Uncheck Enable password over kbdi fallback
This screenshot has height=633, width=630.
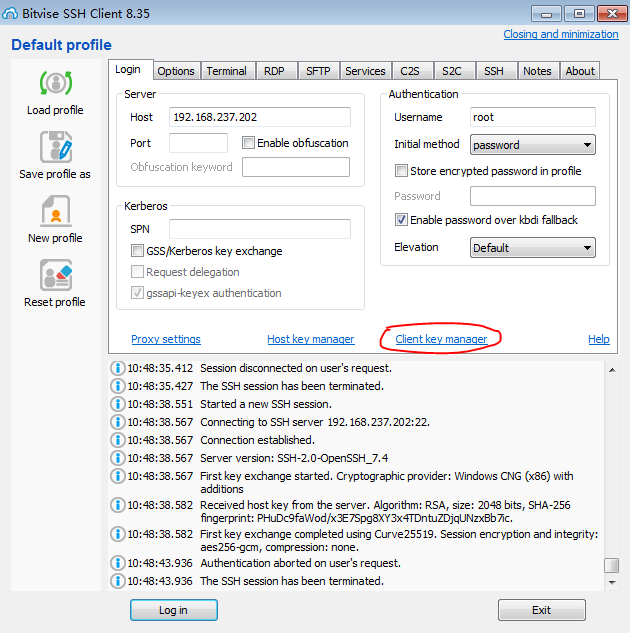[x=401, y=220]
